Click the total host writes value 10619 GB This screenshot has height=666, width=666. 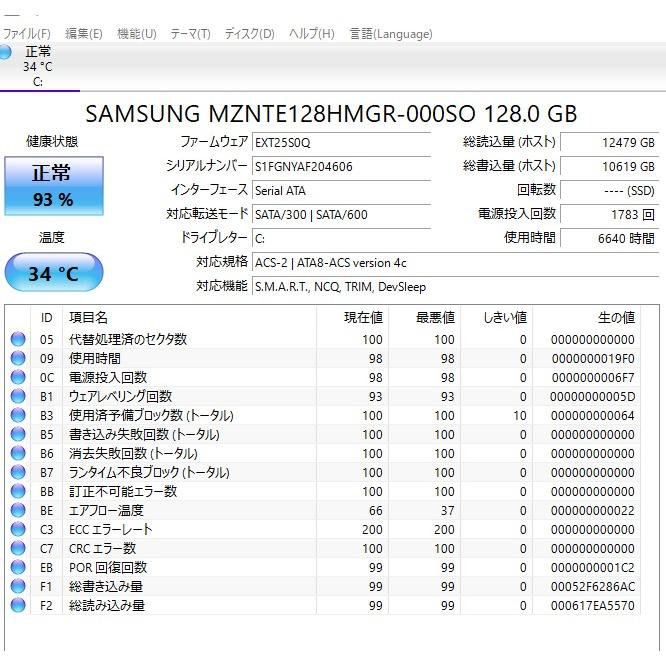[610, 166]
